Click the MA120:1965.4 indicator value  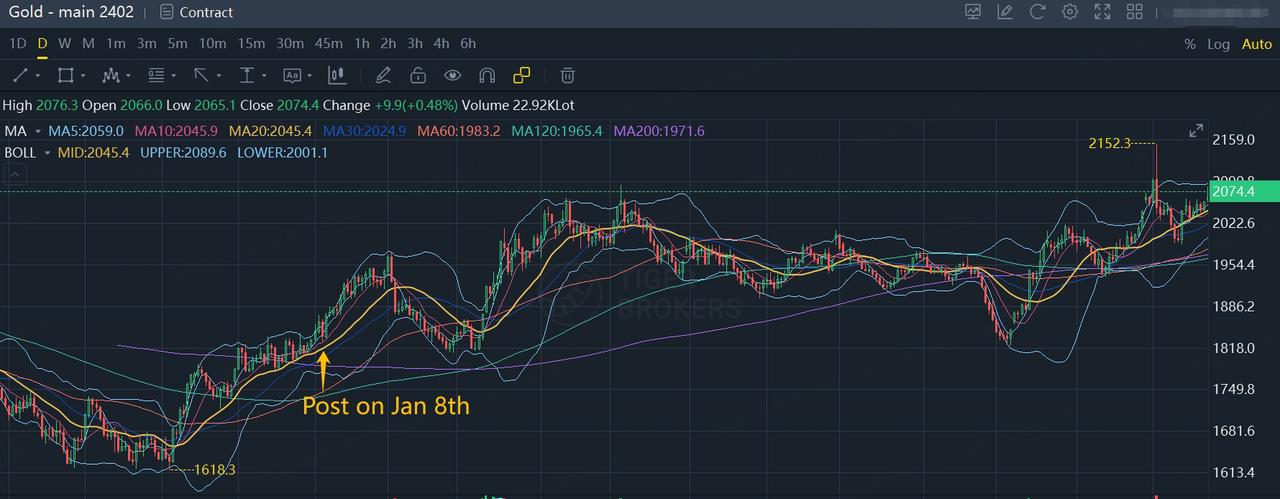557,131
